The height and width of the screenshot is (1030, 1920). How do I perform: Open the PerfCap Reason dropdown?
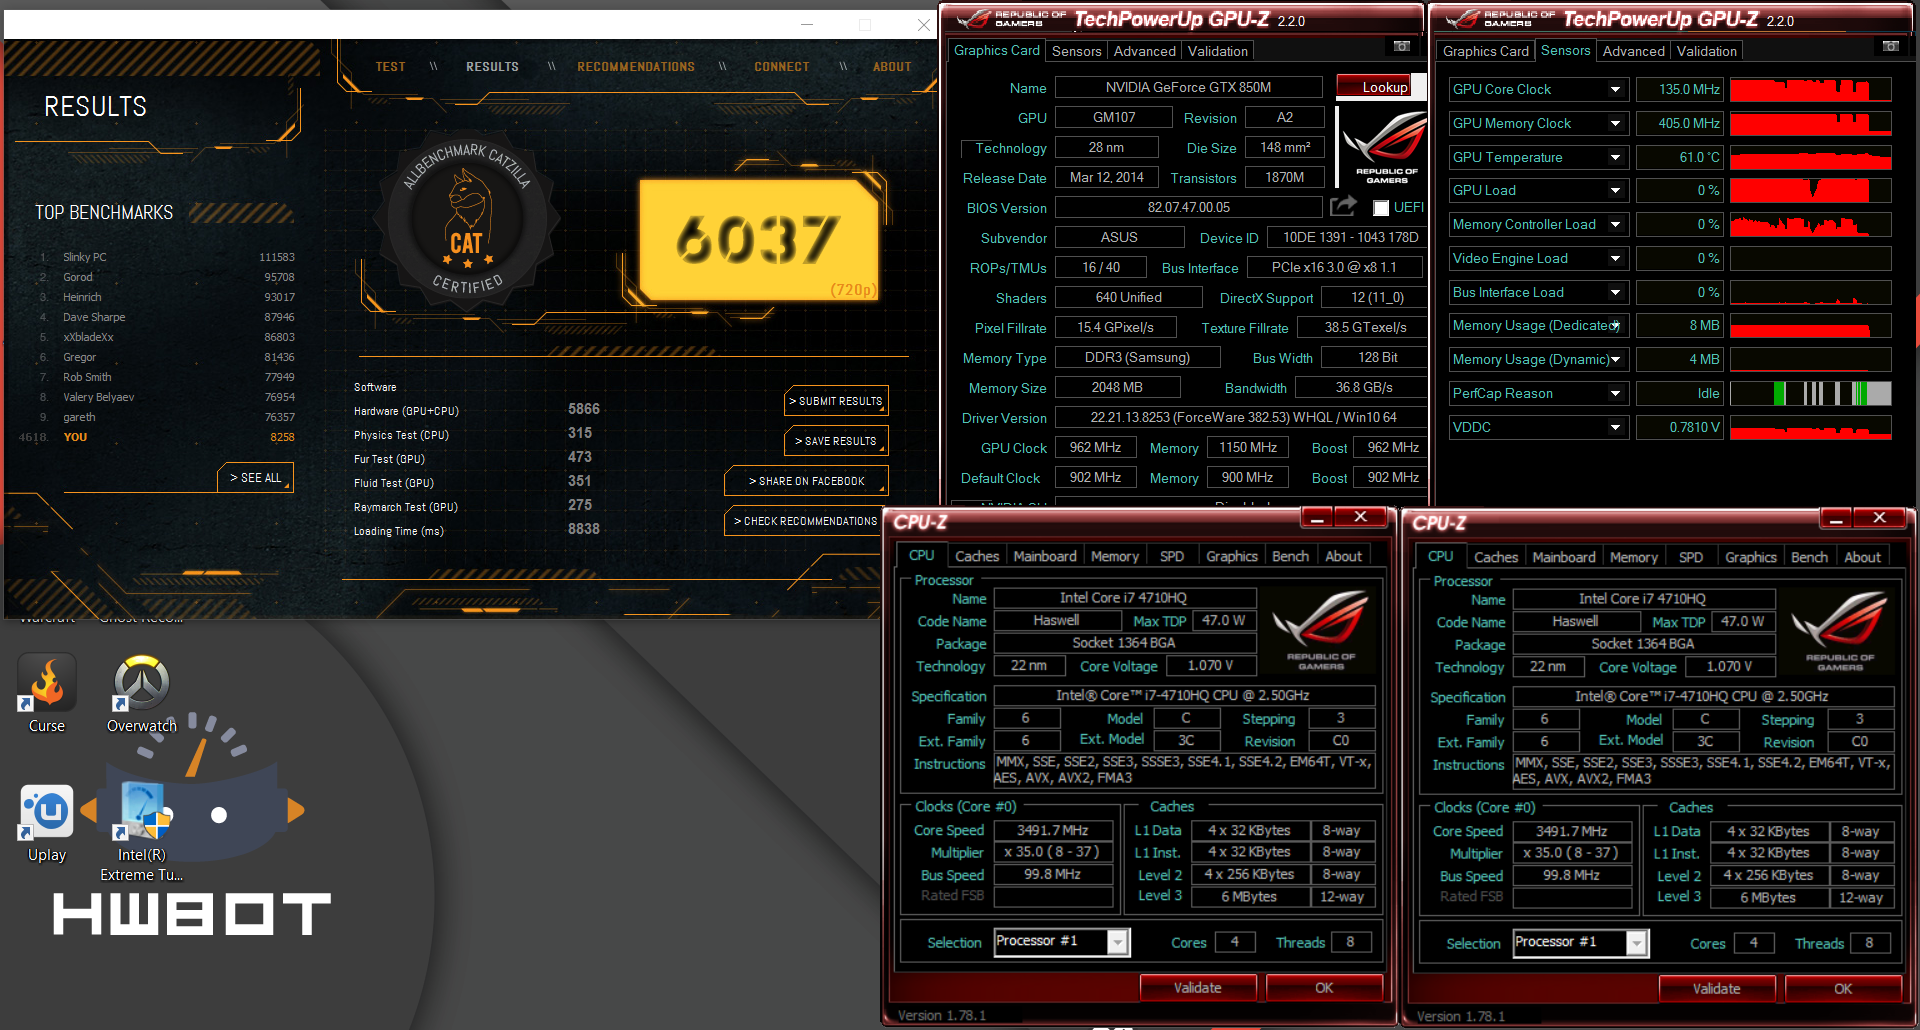(1615, 394)
